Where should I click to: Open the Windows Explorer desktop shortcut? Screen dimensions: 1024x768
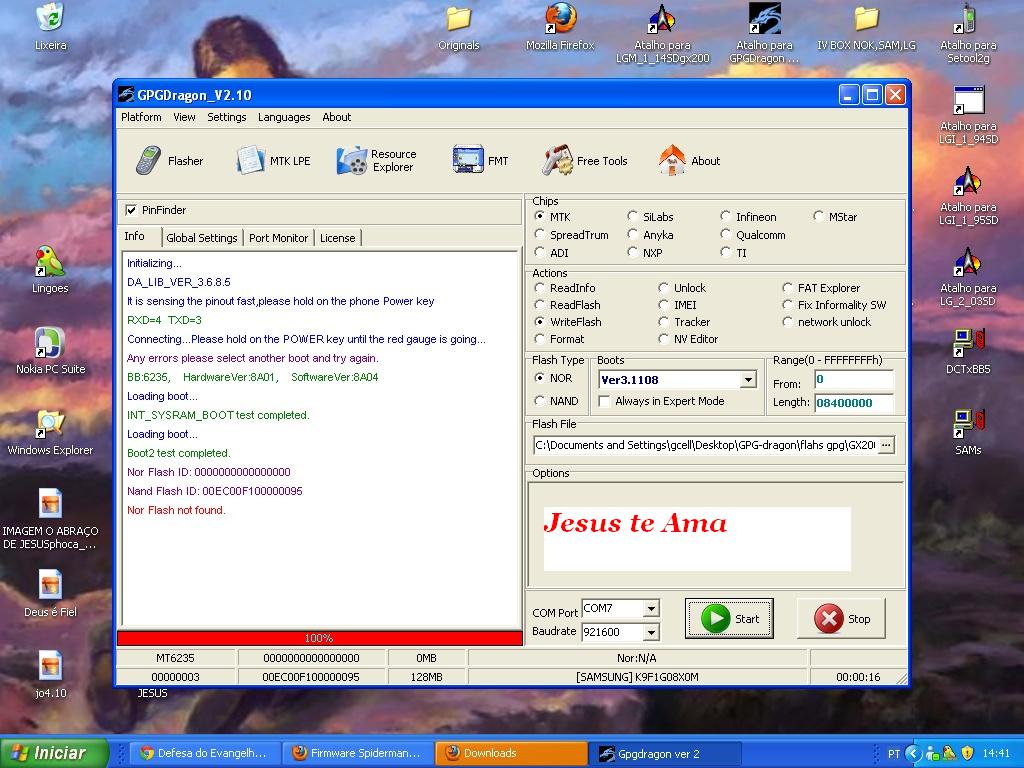click(50, 432)
